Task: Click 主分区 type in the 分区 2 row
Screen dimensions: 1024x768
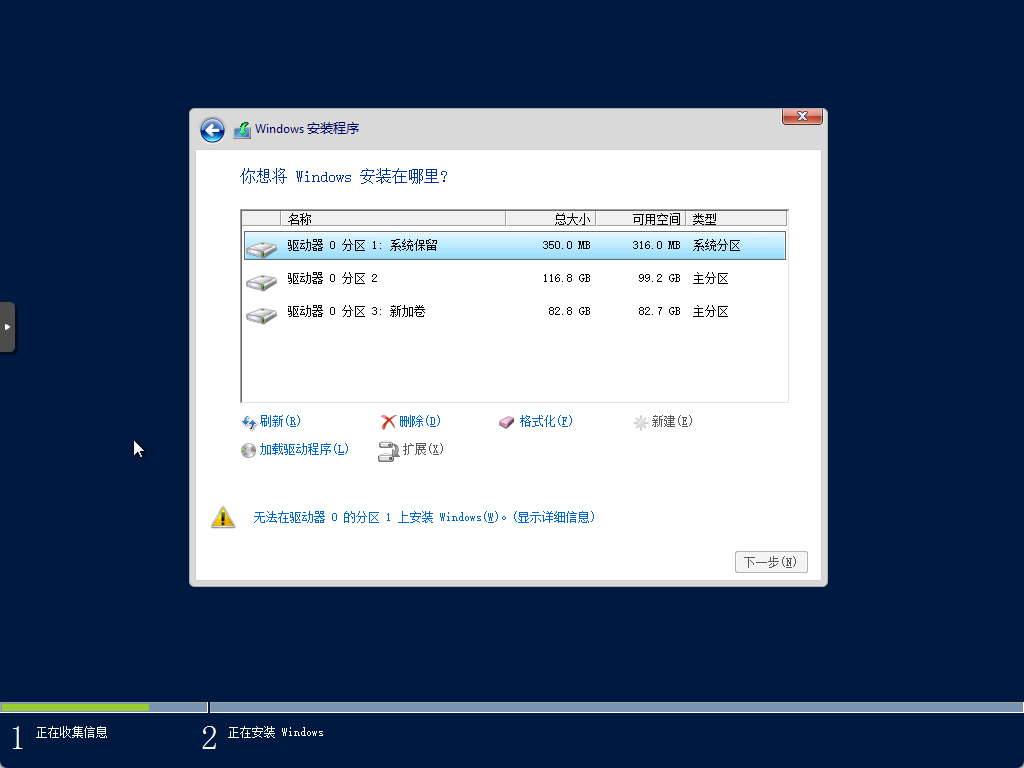Action: point(711,279)
